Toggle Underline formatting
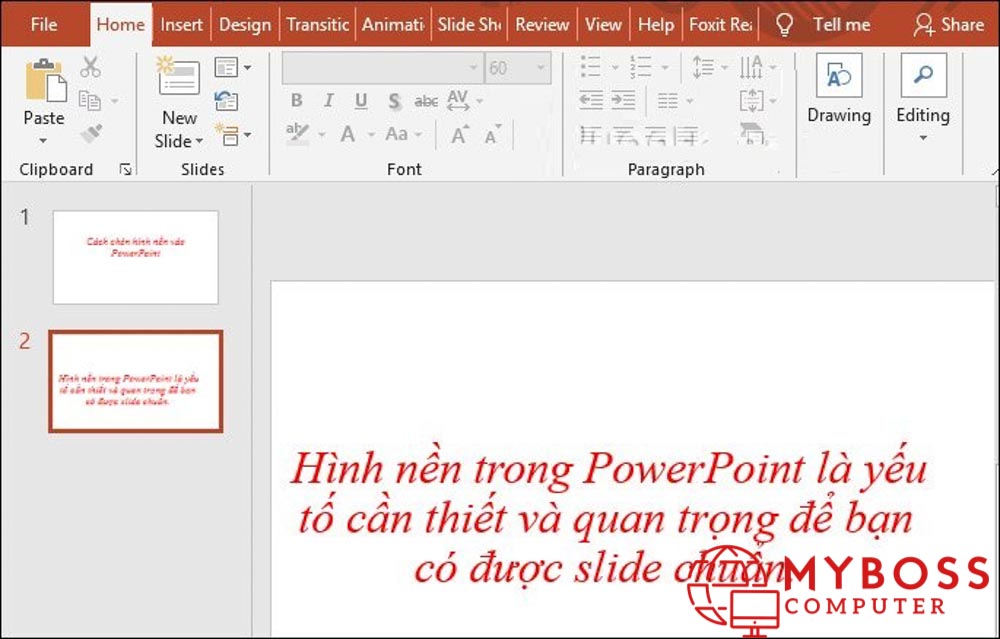This screenshot has height=639, width=1000. point(361,101)
